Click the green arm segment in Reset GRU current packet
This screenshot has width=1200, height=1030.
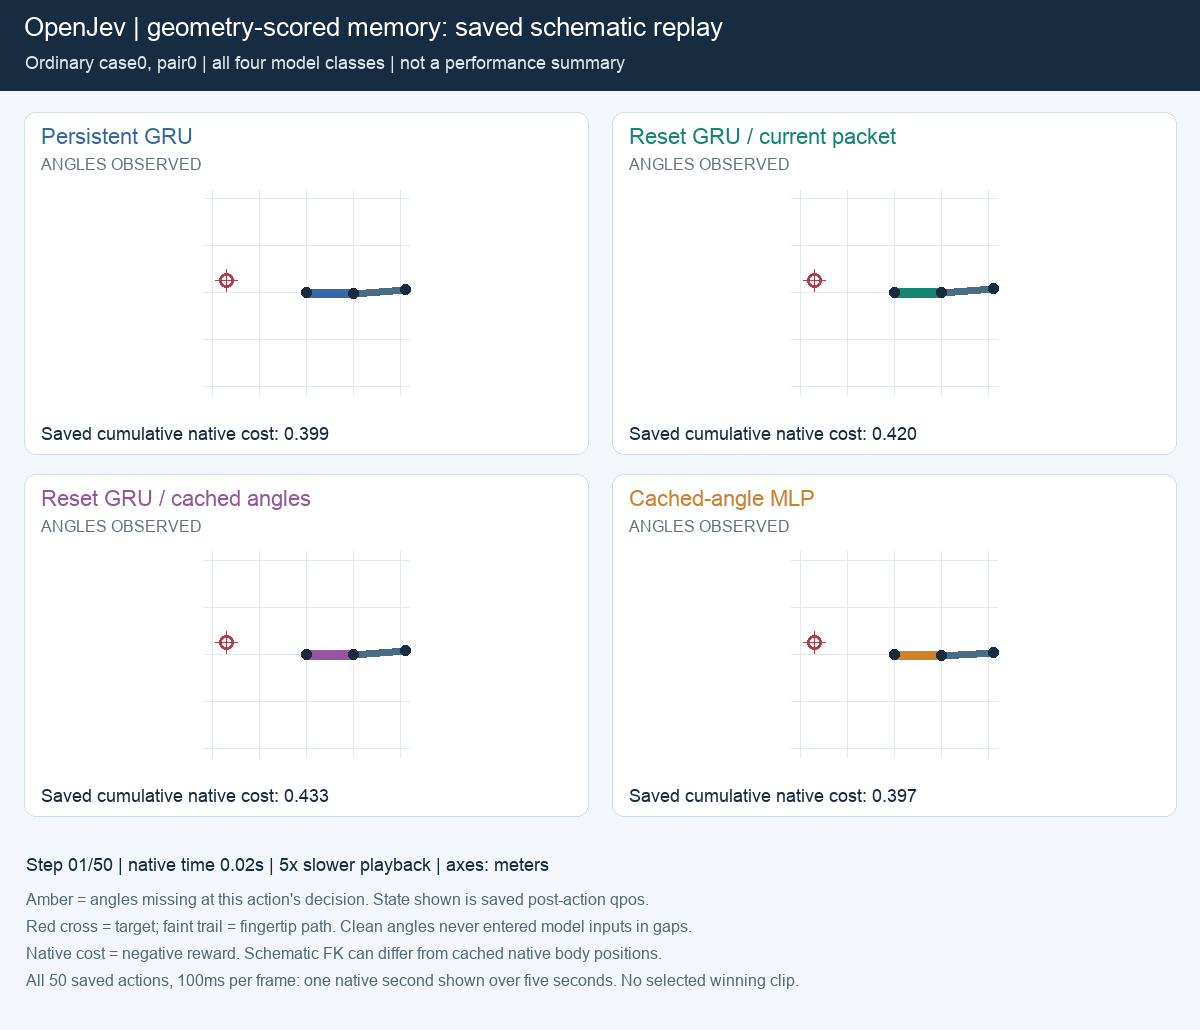918,293
